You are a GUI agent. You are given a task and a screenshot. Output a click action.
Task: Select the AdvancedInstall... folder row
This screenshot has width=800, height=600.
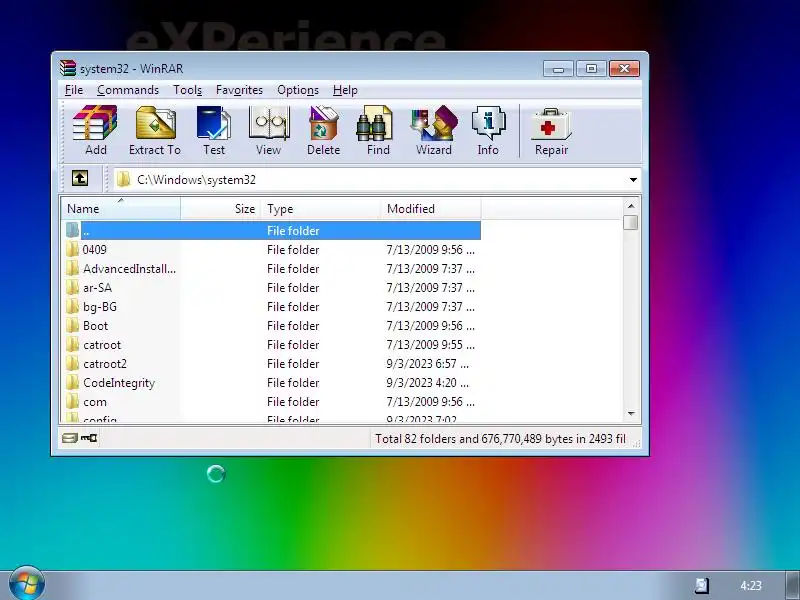(273, 268)
